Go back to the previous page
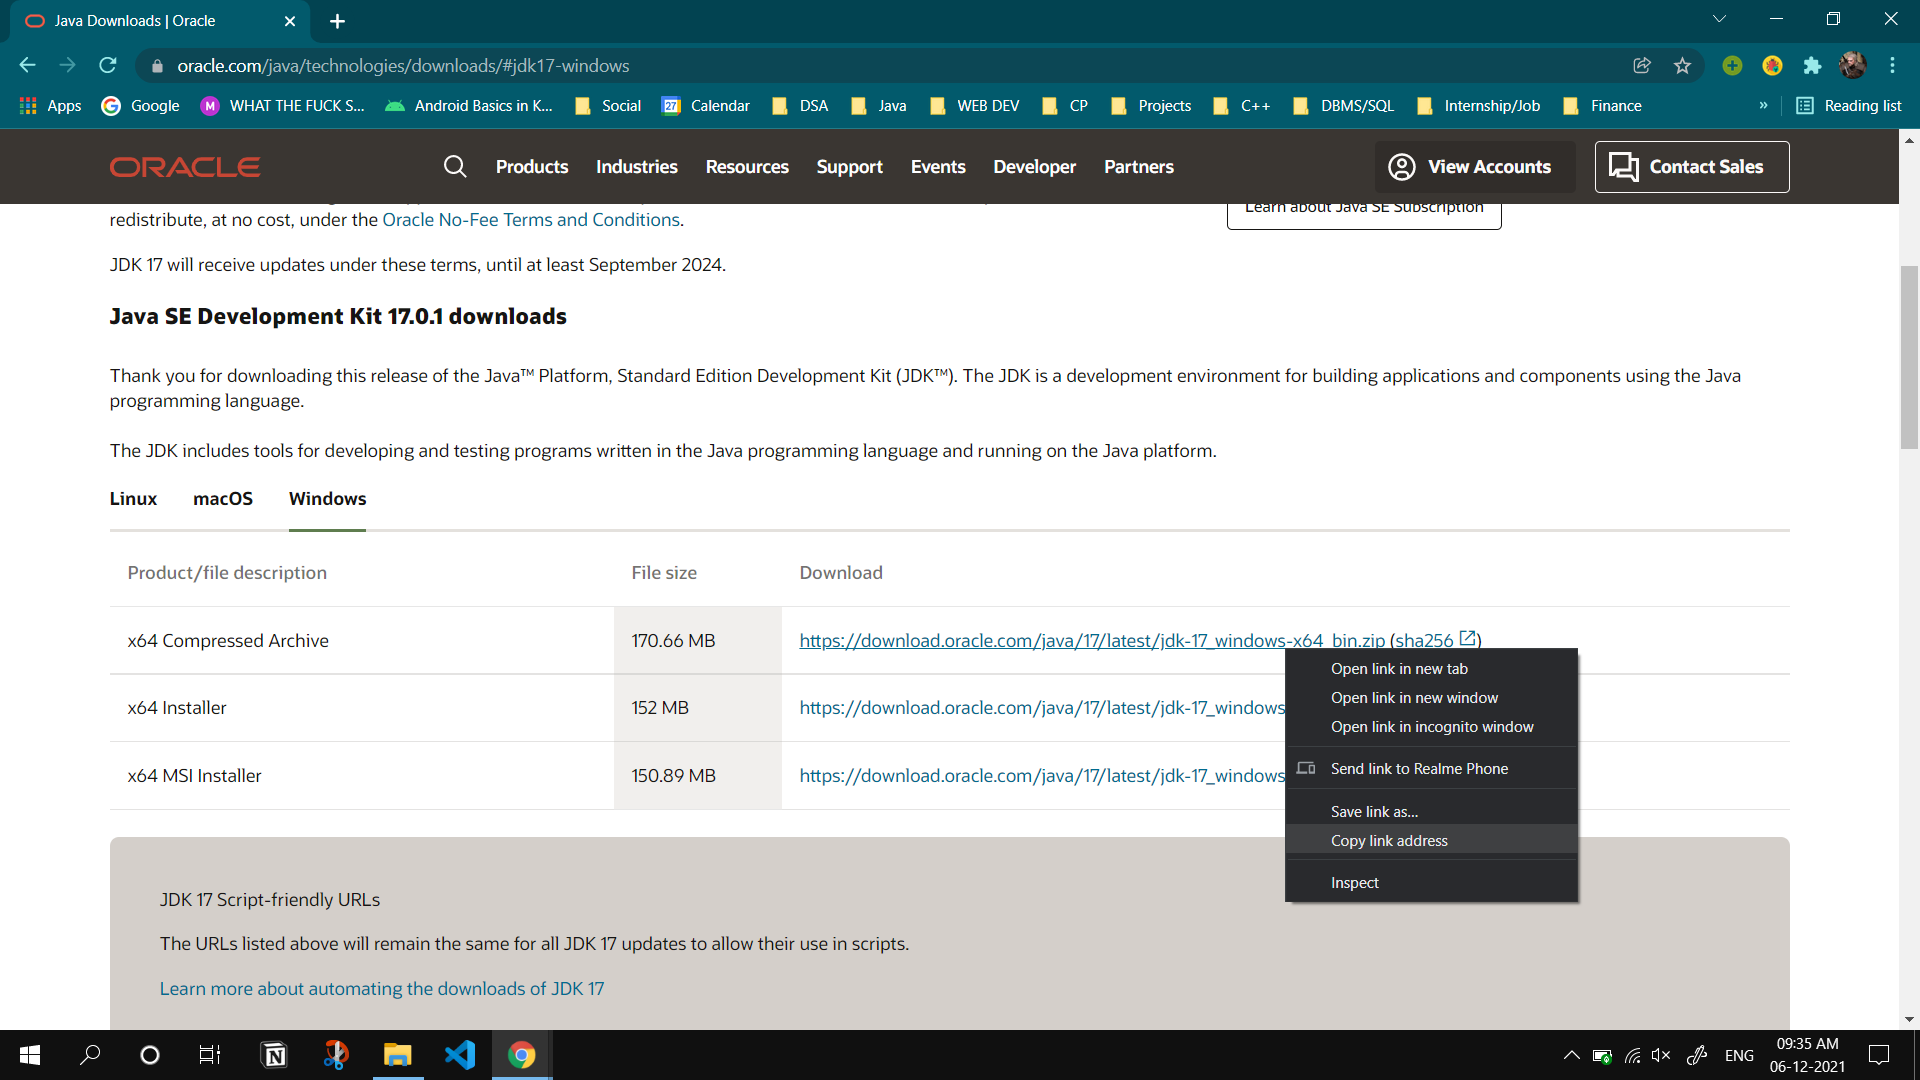 (x=27, y=65)
